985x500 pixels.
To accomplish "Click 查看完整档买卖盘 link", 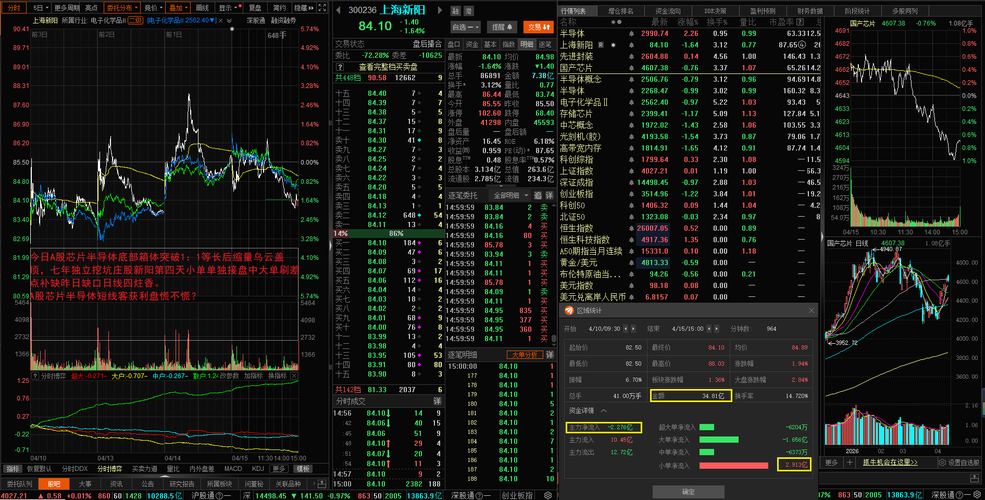I will [x=388, y=67].
